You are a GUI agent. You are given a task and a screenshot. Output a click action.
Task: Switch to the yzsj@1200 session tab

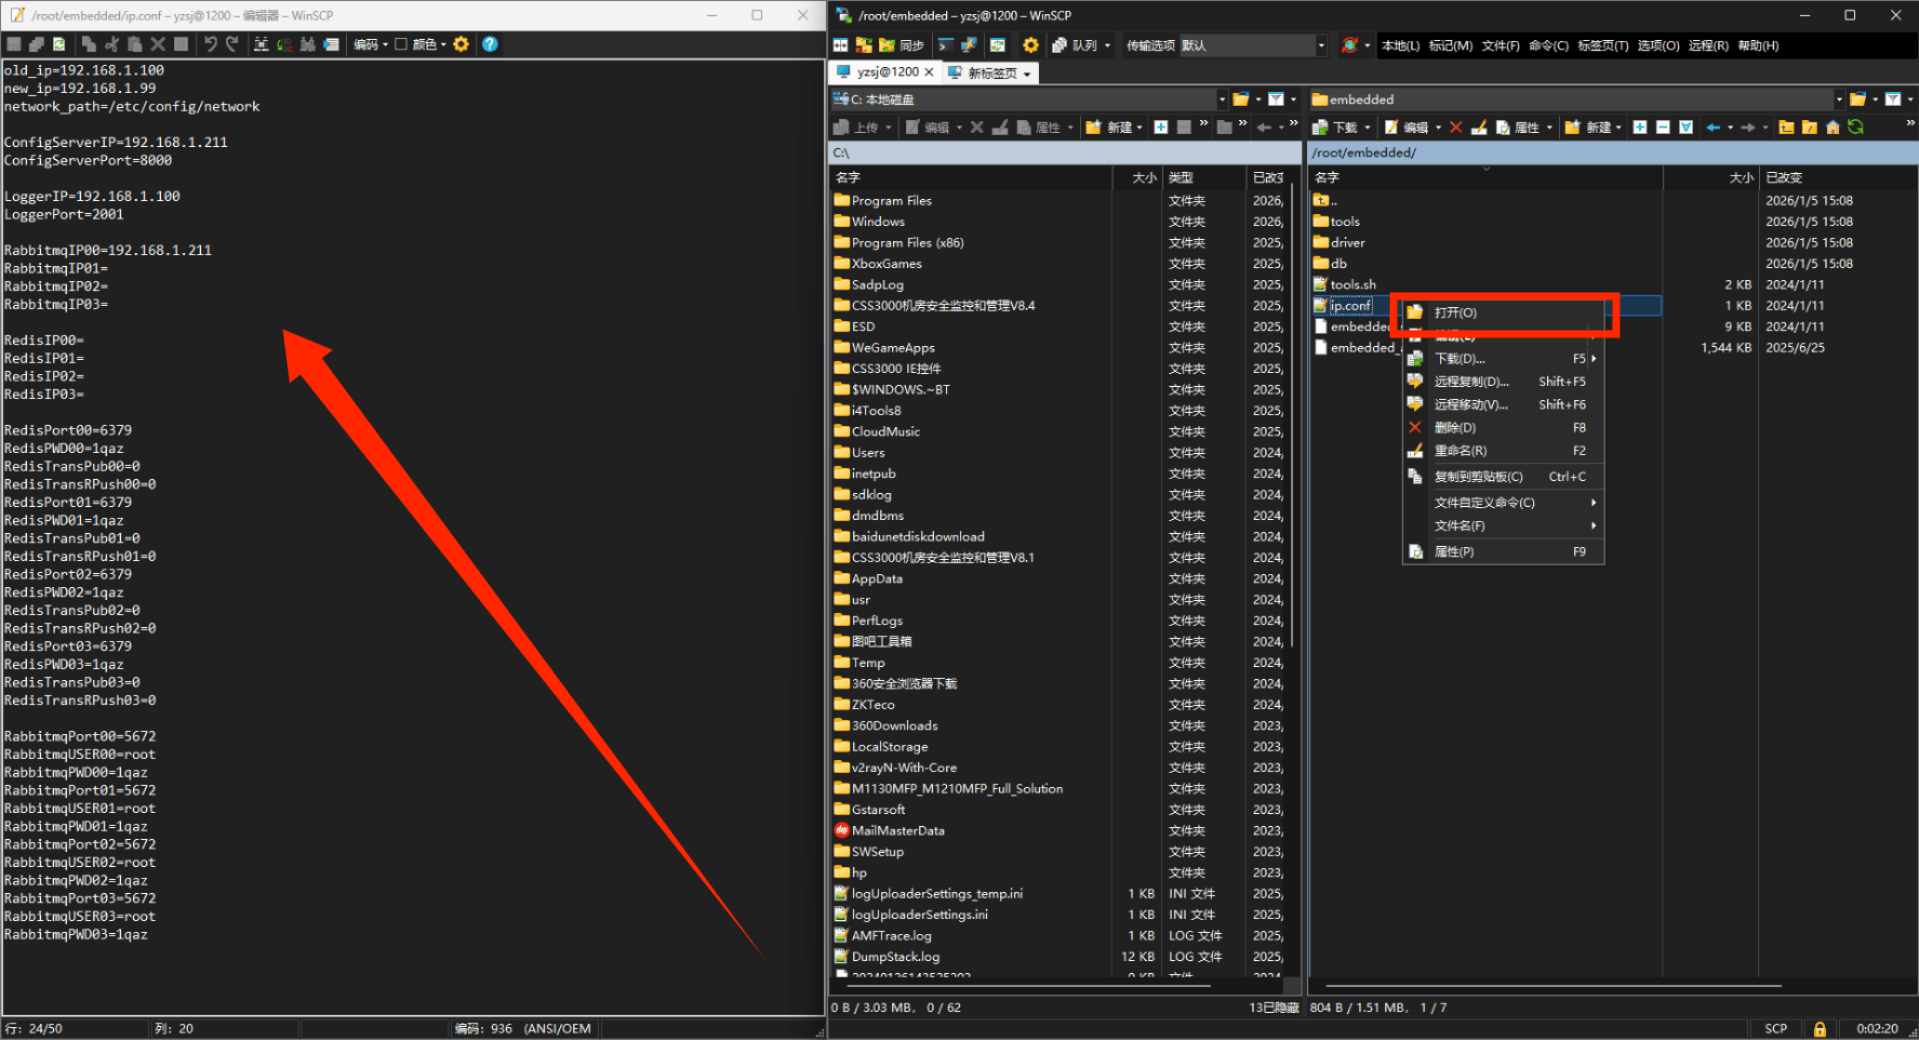(x=885, y=72)
